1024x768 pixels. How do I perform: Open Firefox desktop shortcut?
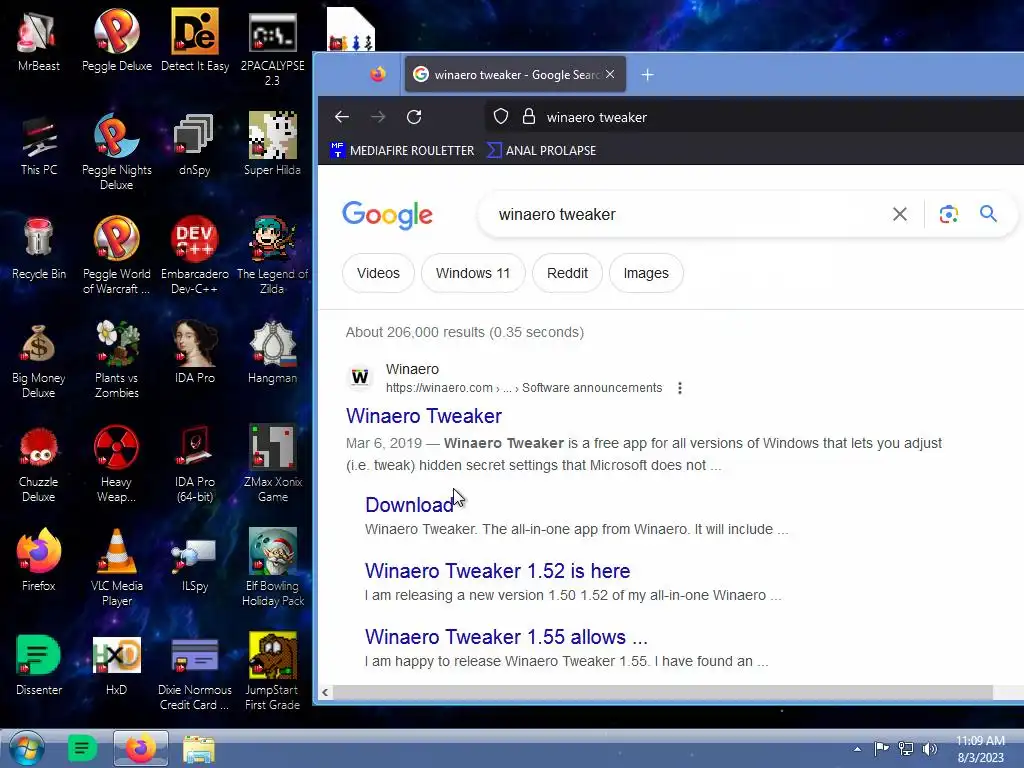[39, 560]
